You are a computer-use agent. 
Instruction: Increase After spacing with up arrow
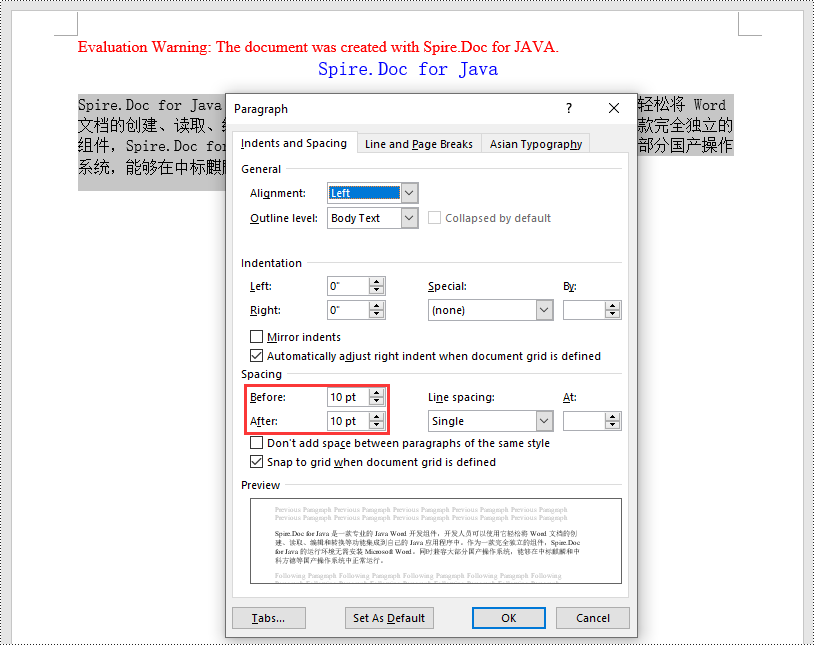click(376, 417)
